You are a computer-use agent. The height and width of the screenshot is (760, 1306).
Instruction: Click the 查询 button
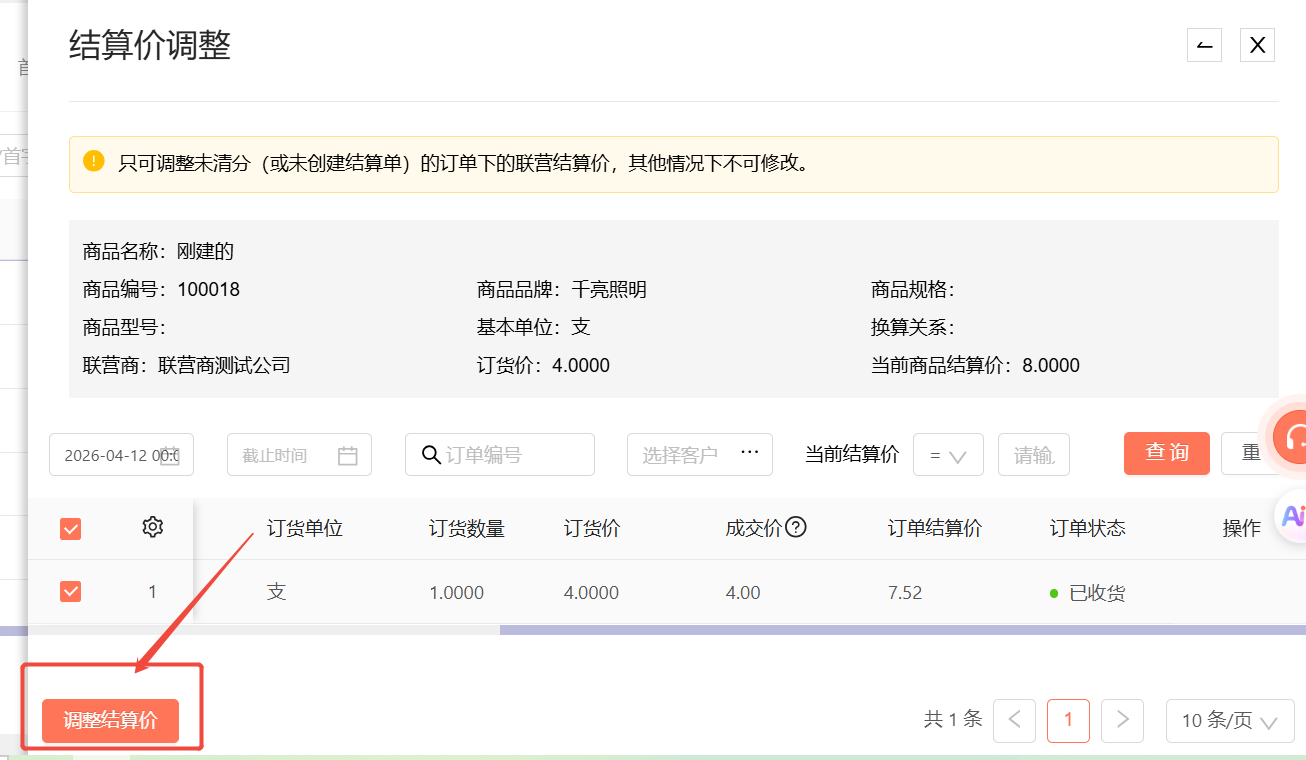[x=1167, y=453]
